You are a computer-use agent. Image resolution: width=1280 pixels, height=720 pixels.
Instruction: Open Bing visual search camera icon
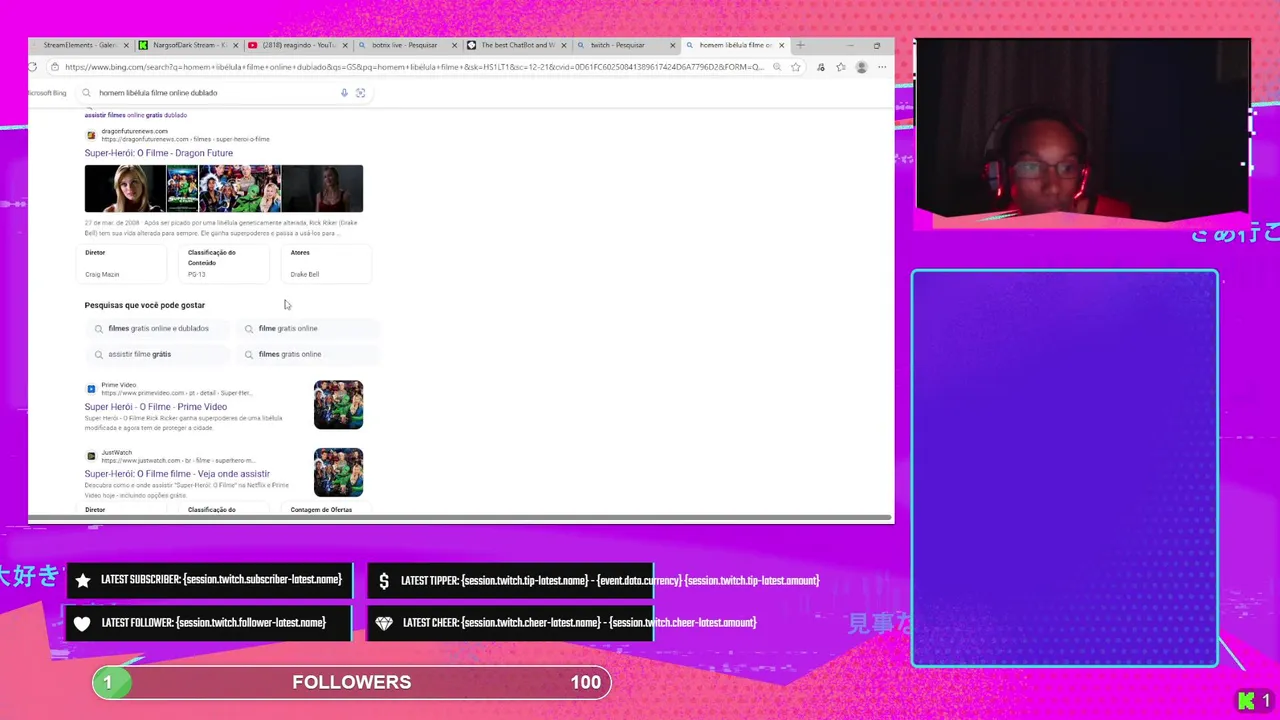tap(361, 93)
